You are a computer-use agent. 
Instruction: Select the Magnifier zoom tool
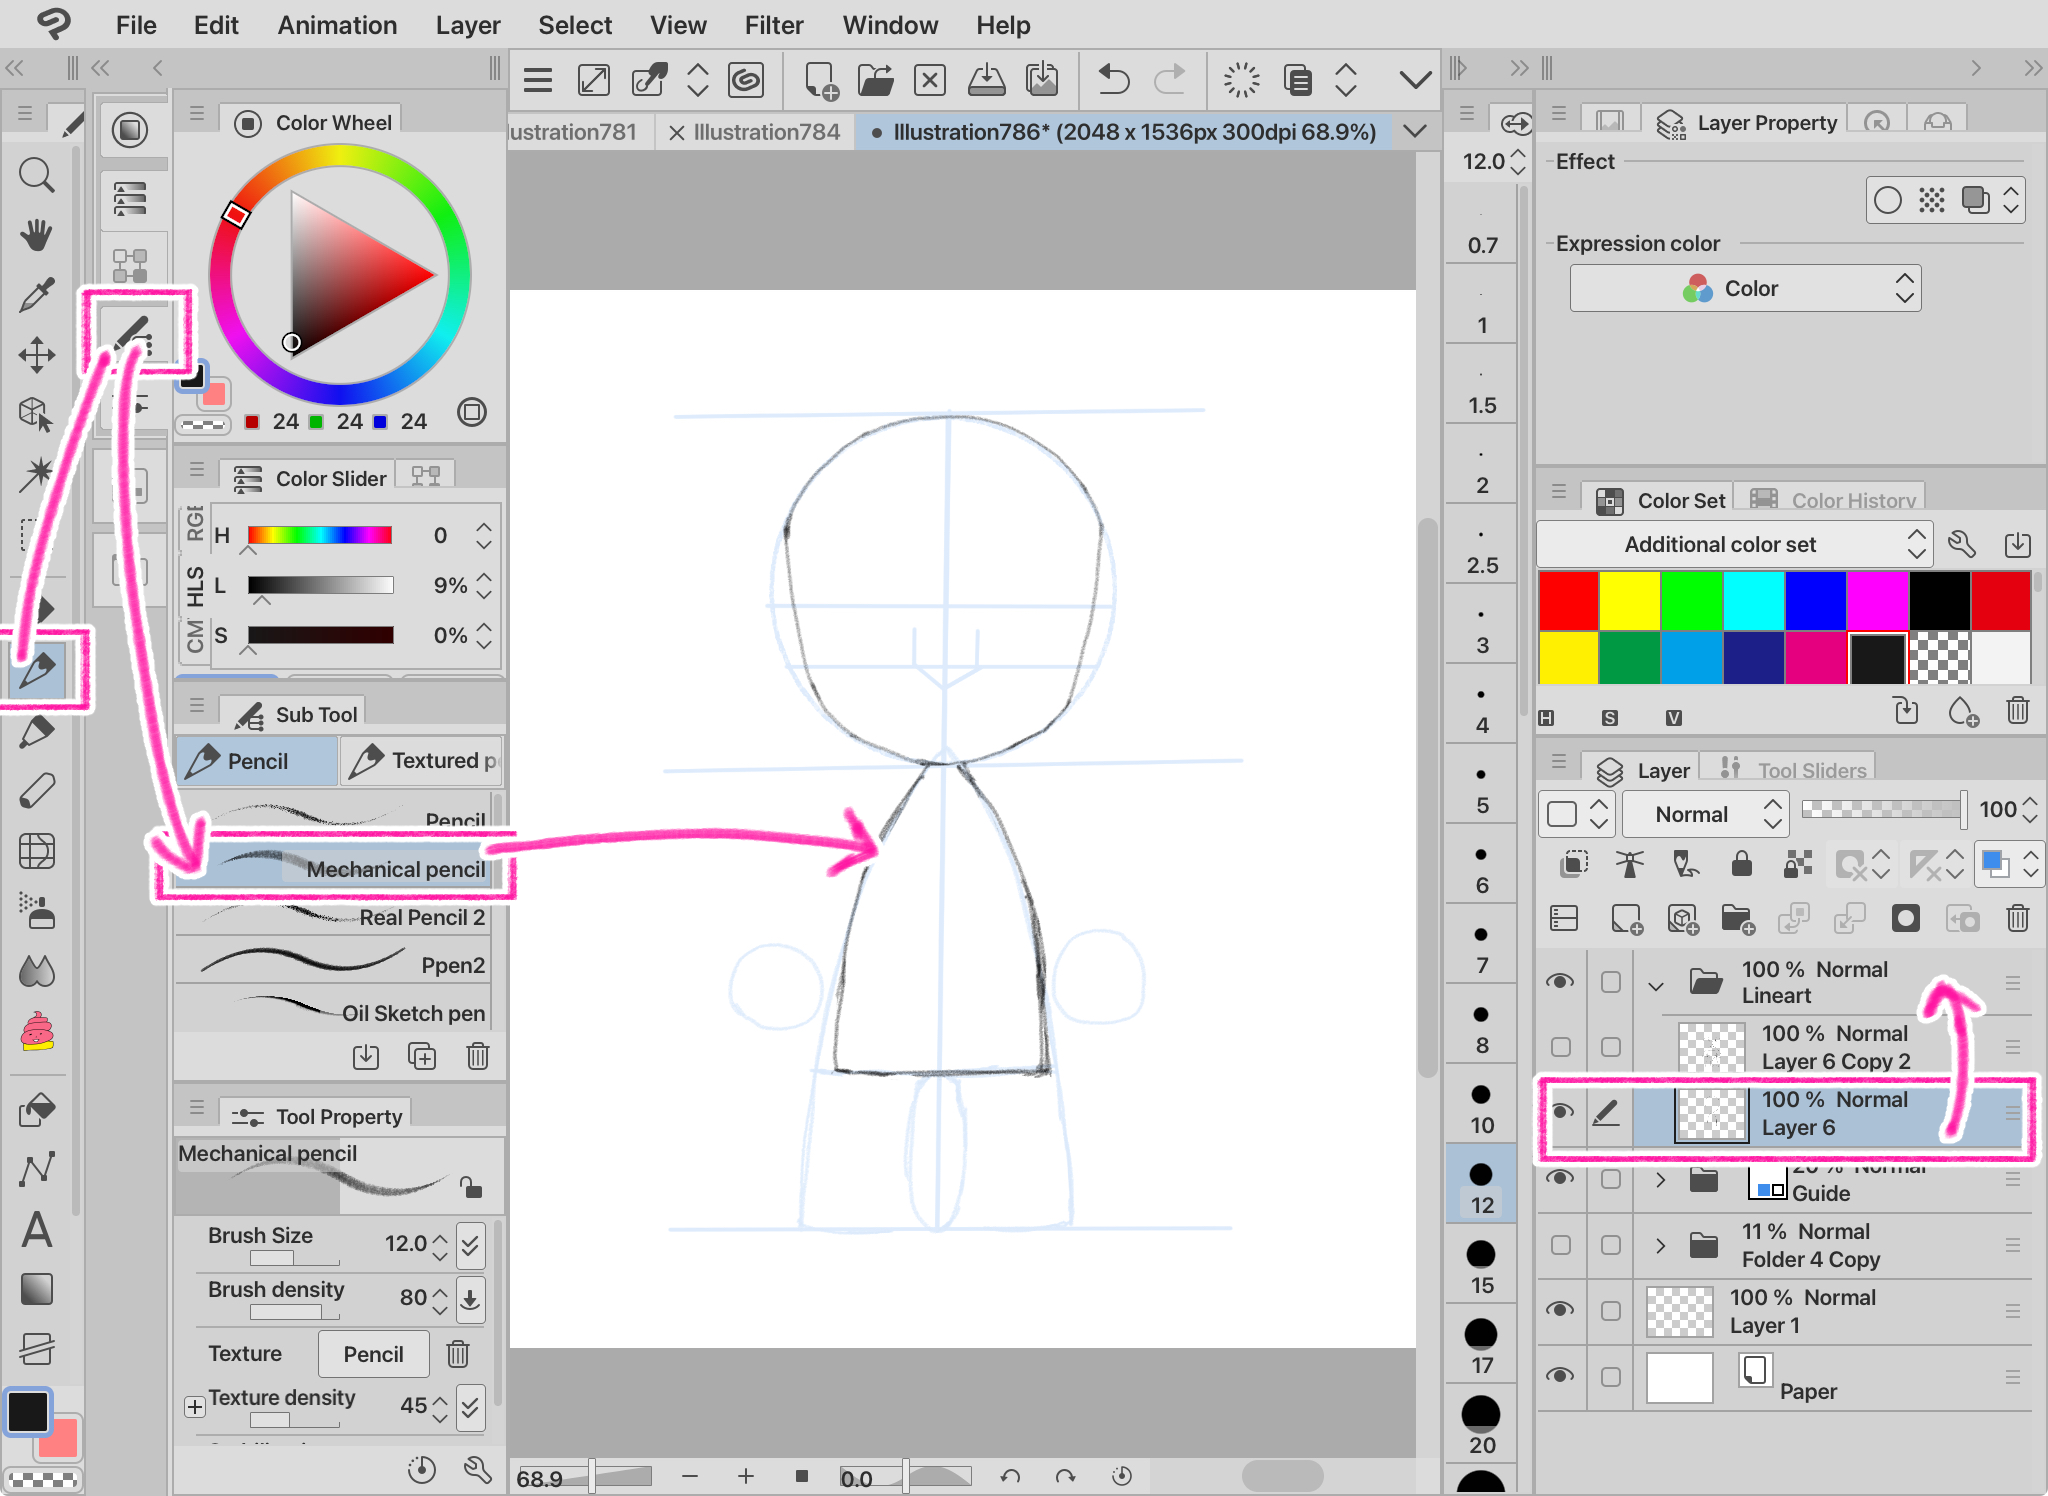tap(36, 176)
